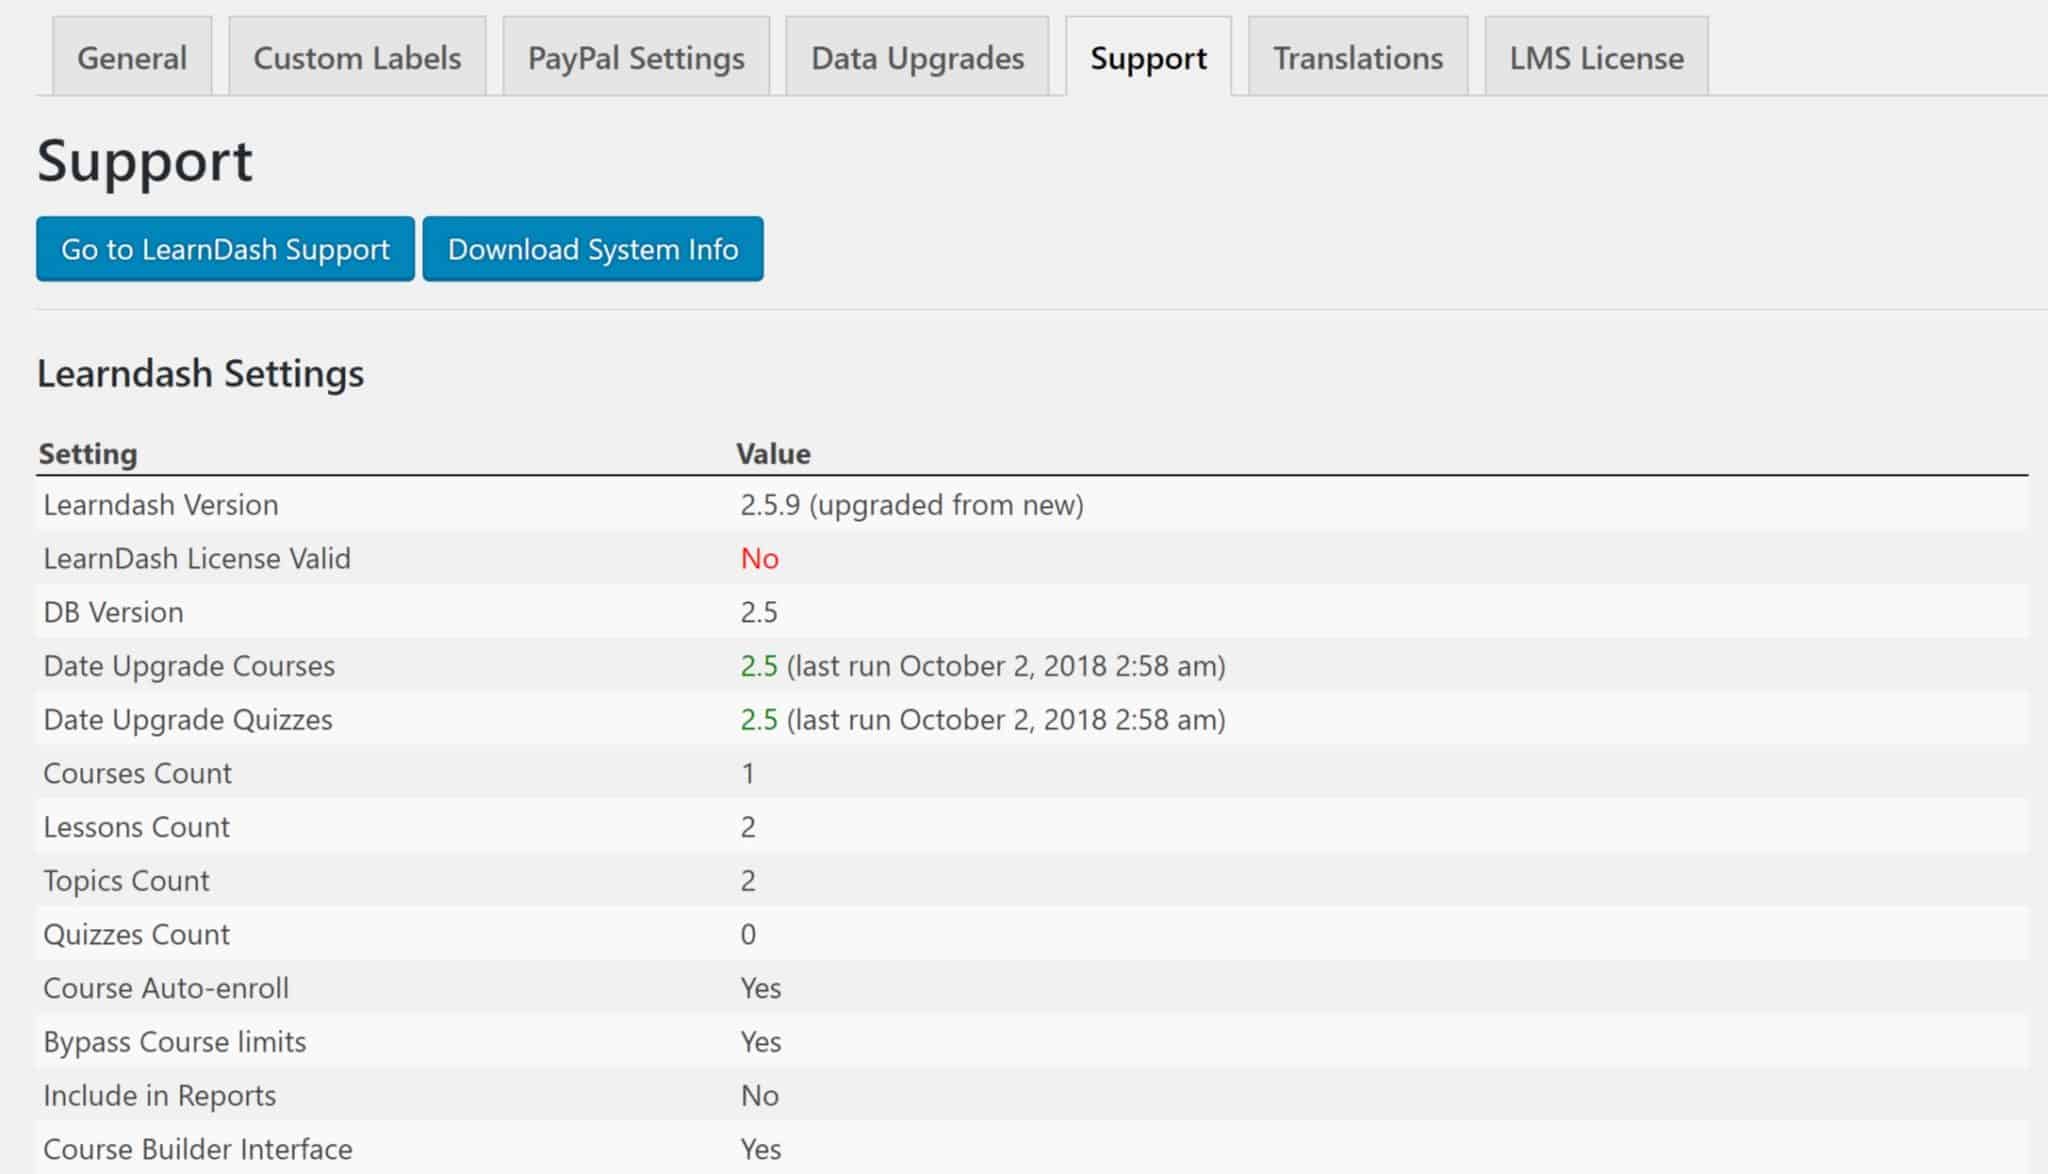
Task: Switch to Custom Labels tab
Action: coord(357,58)
